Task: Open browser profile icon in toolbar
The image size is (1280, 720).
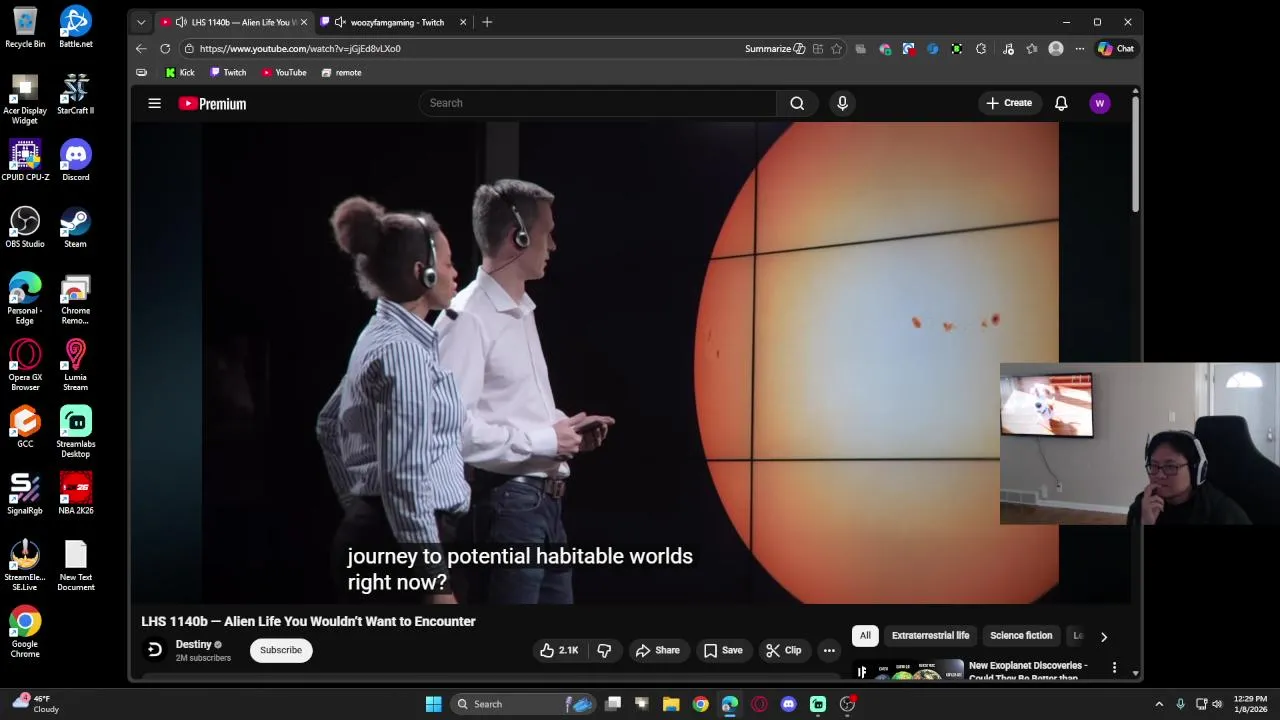Action: point(1056,48)
